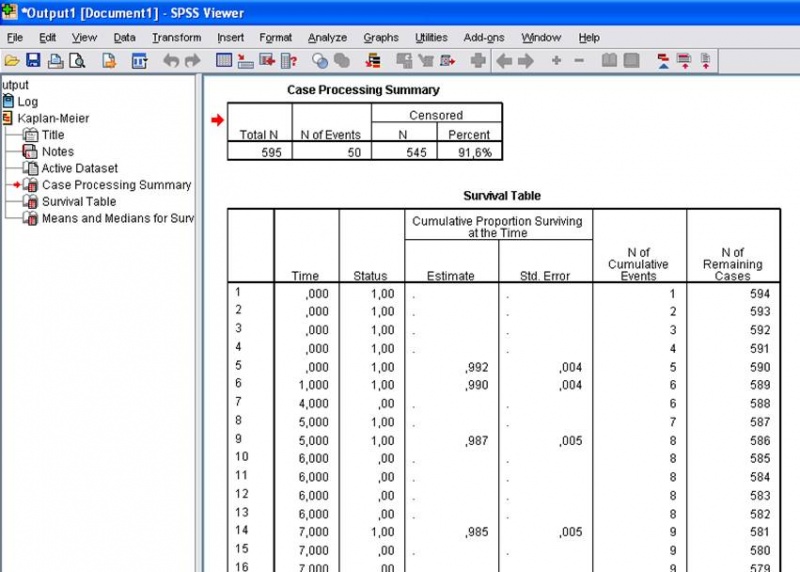
Task: Click the Show book icon in toolbar
Action: 609,61
